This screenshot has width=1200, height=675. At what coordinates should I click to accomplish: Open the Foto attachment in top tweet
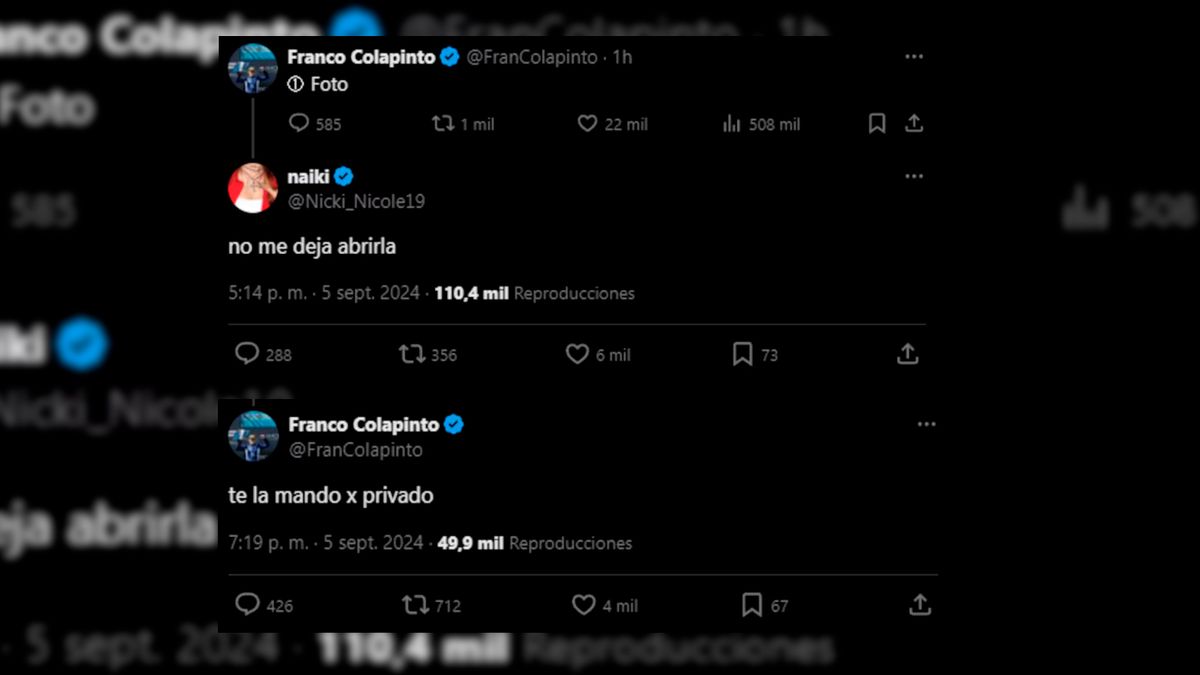[319, 85]
